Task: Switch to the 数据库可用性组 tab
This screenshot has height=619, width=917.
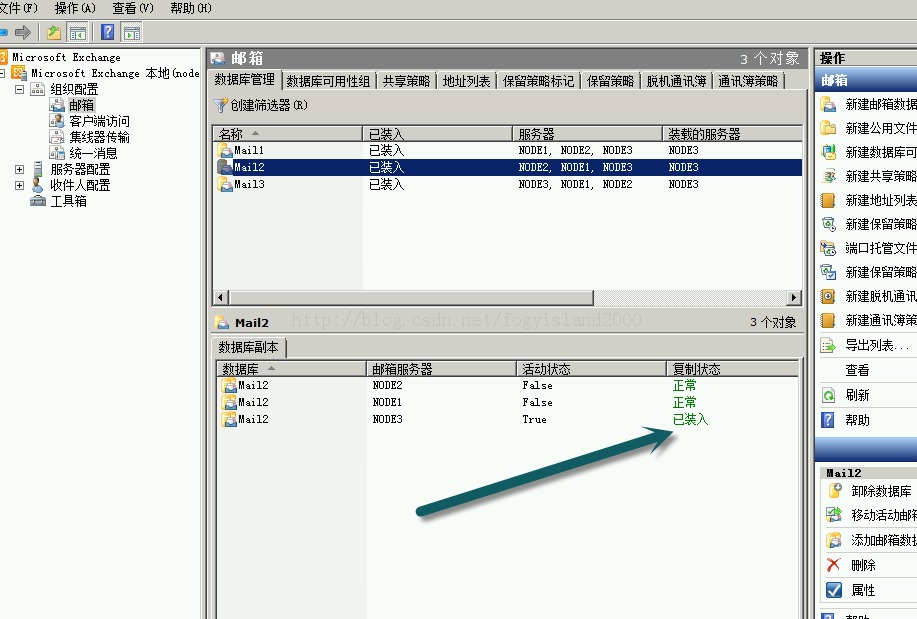Action: [328, 81]
